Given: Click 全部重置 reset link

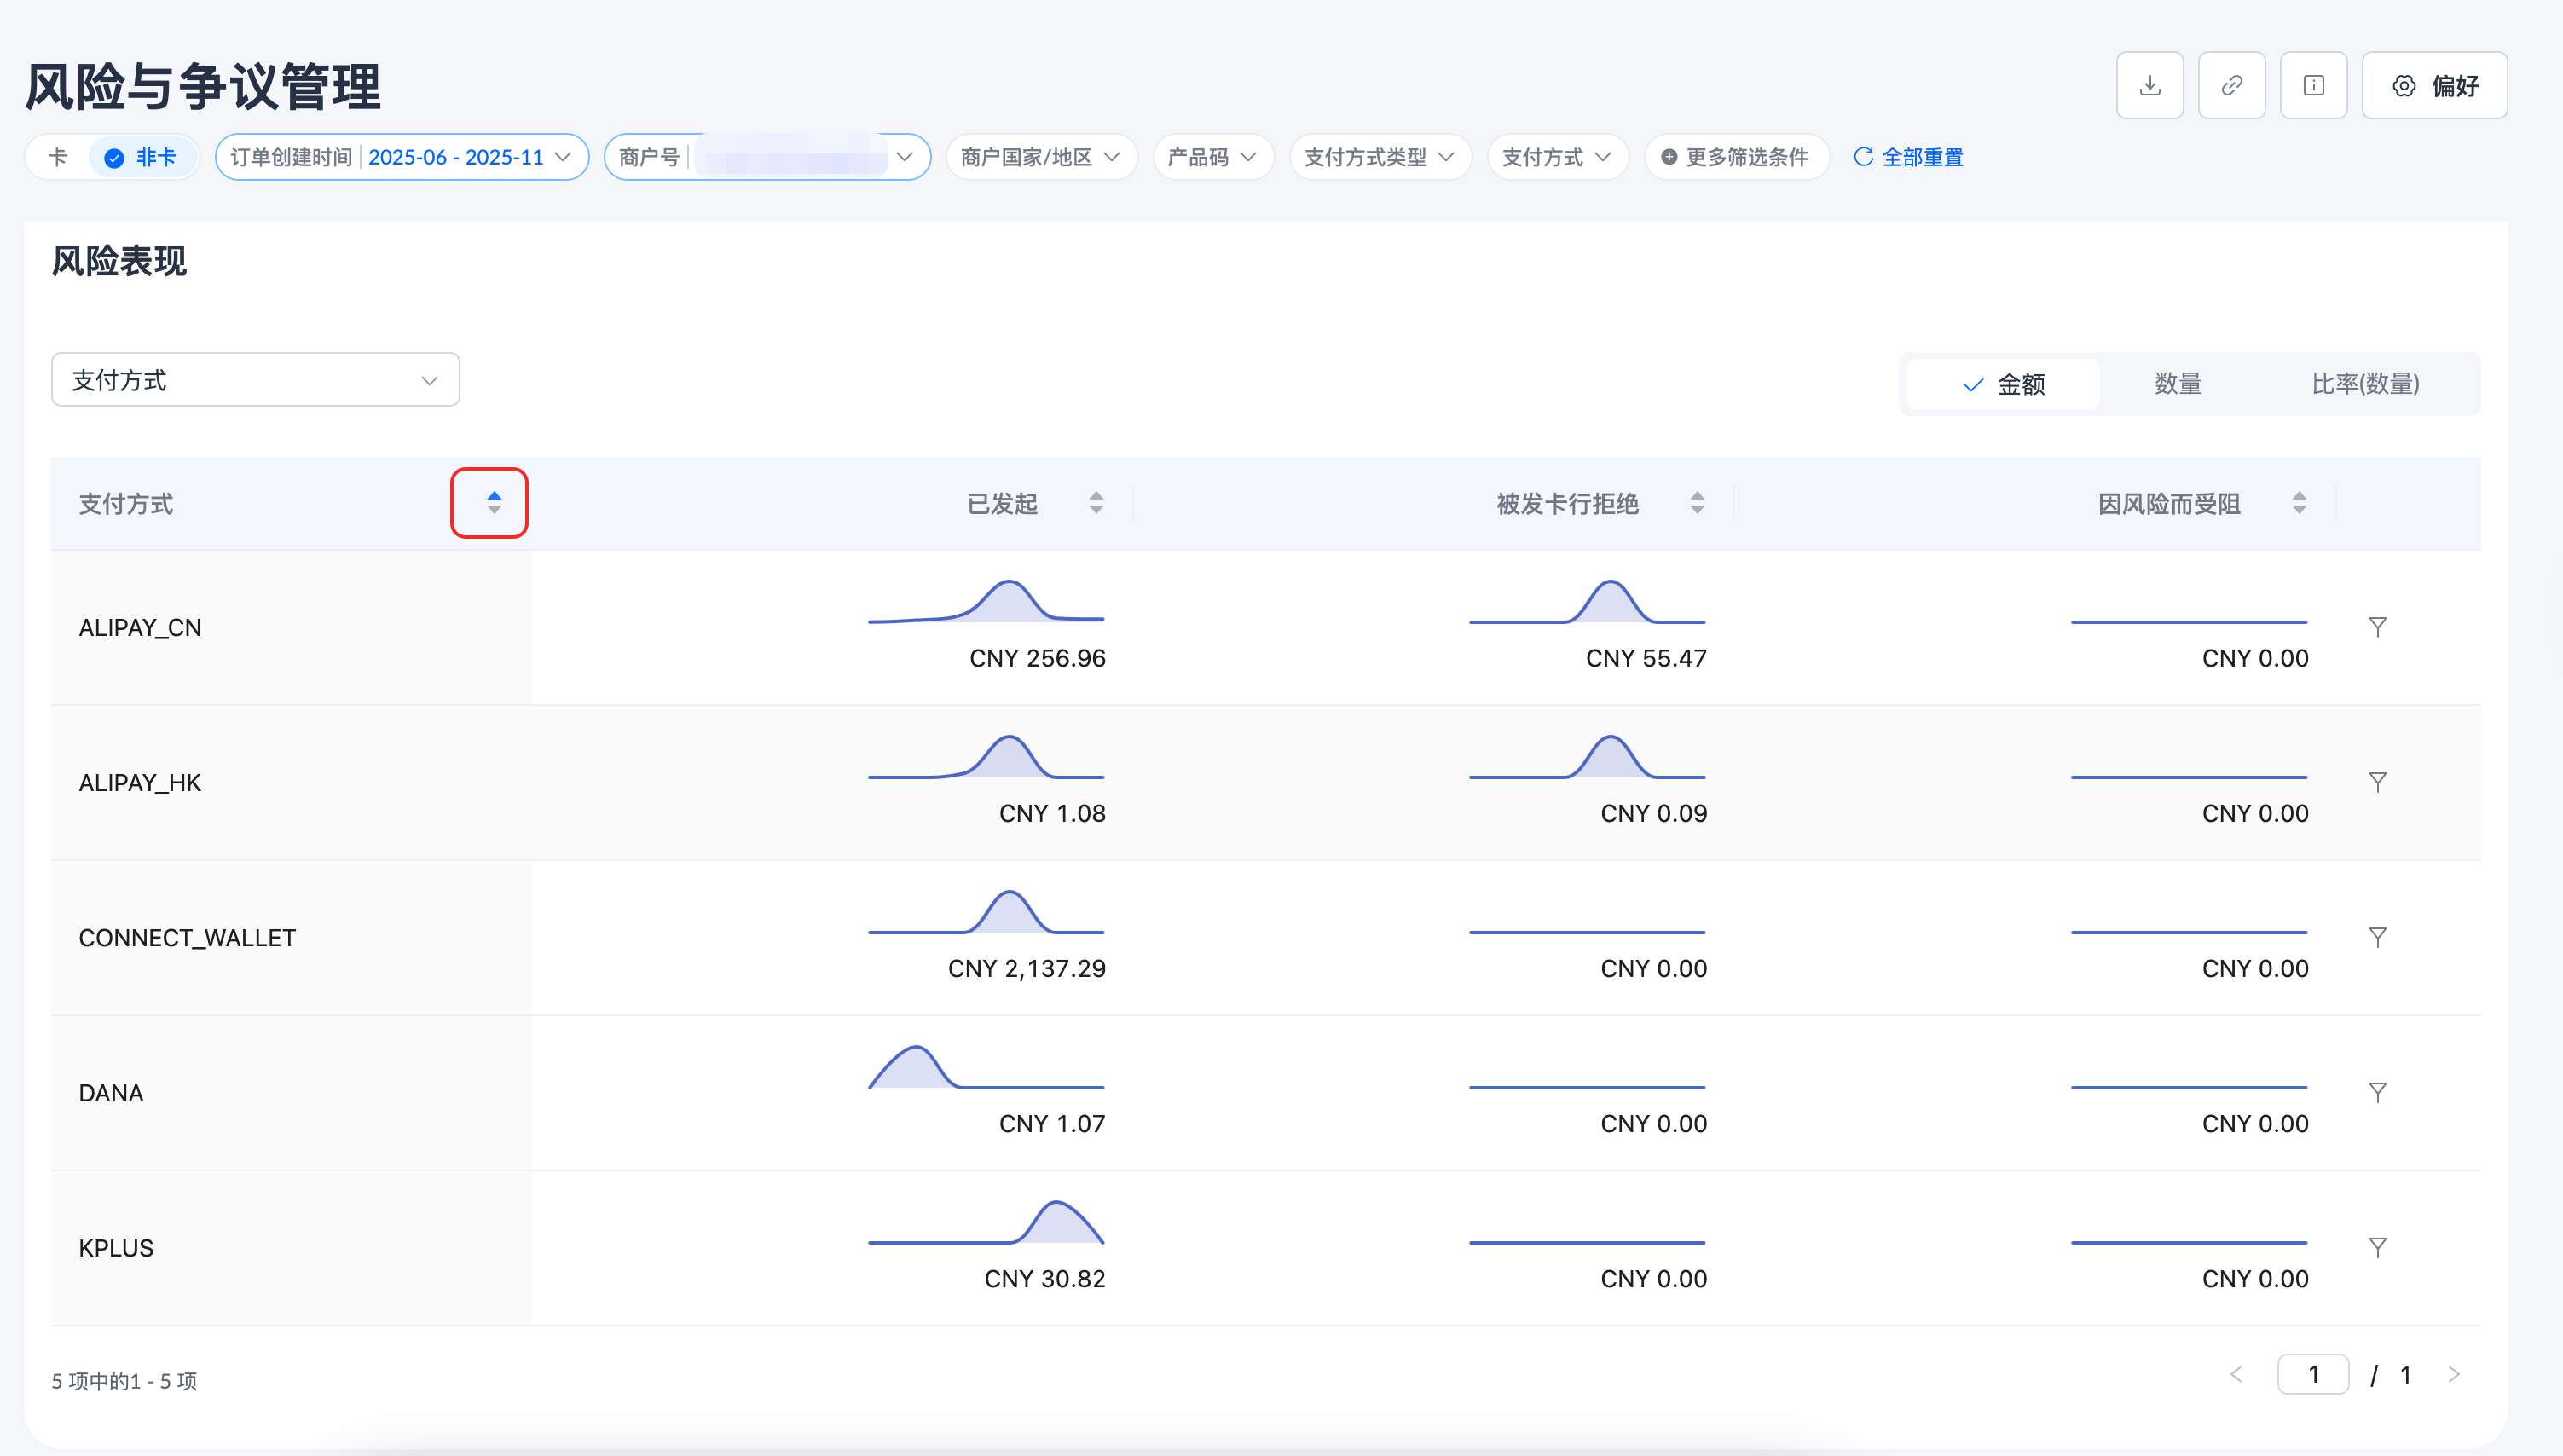Looking at the screenshot, I should tap(1909, 158).
